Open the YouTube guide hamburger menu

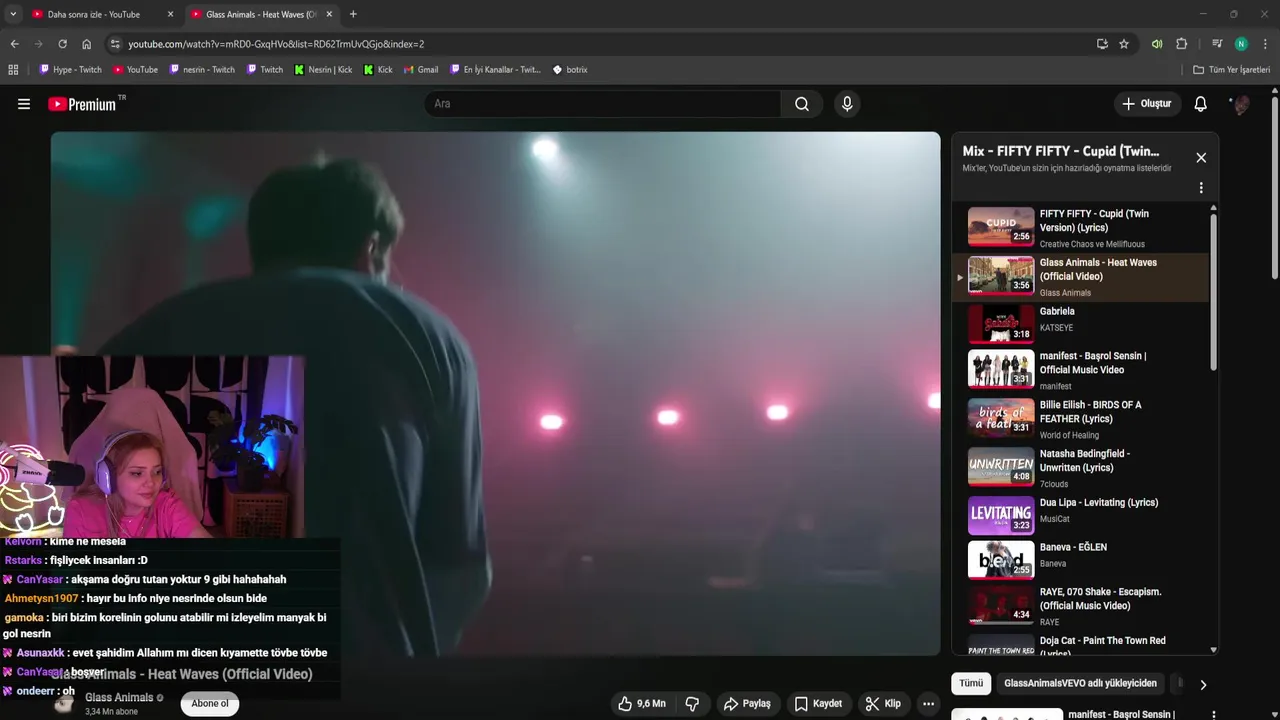coord(24,104)
